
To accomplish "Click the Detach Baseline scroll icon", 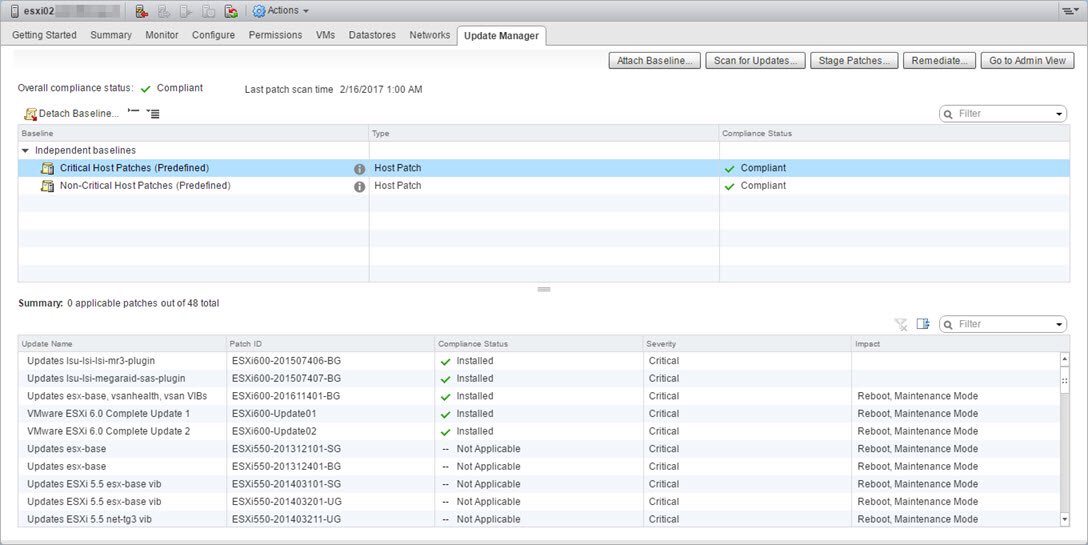I will coord(30,114).
